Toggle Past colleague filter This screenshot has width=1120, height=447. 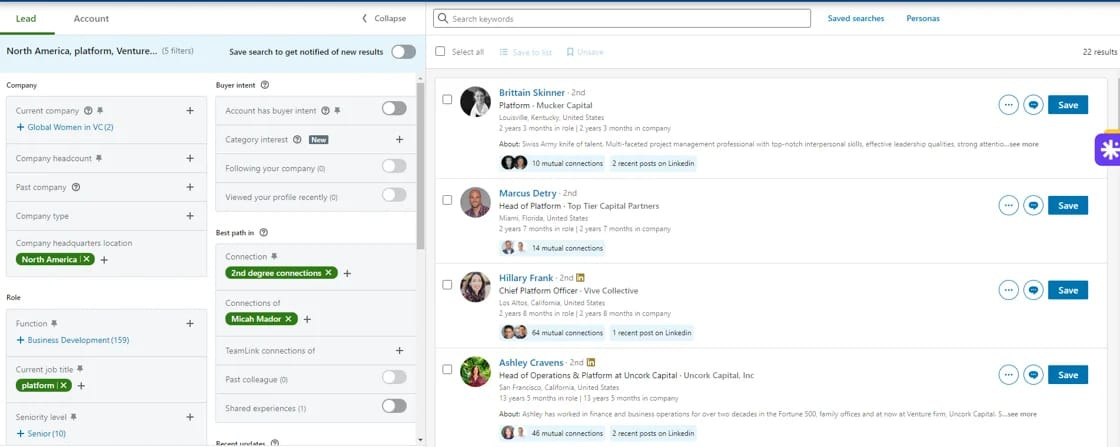(x=394, y=377)
